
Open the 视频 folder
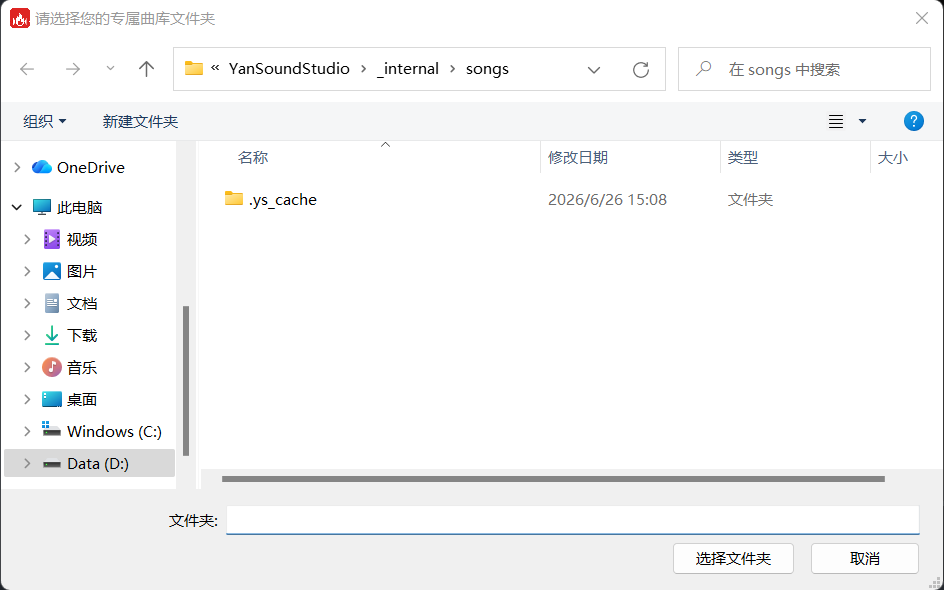tap(82, 240)
